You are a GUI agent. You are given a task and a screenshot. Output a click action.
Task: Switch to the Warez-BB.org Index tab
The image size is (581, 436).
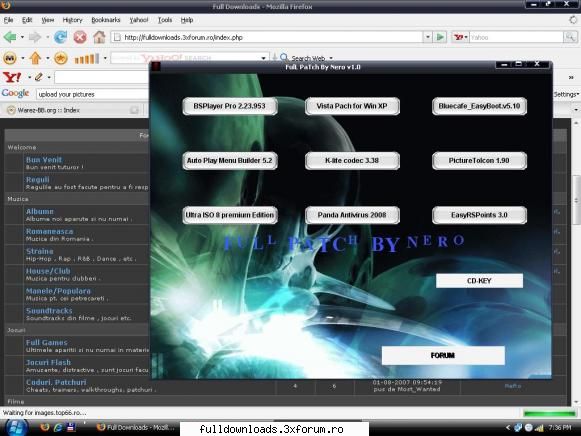(72, 110)
